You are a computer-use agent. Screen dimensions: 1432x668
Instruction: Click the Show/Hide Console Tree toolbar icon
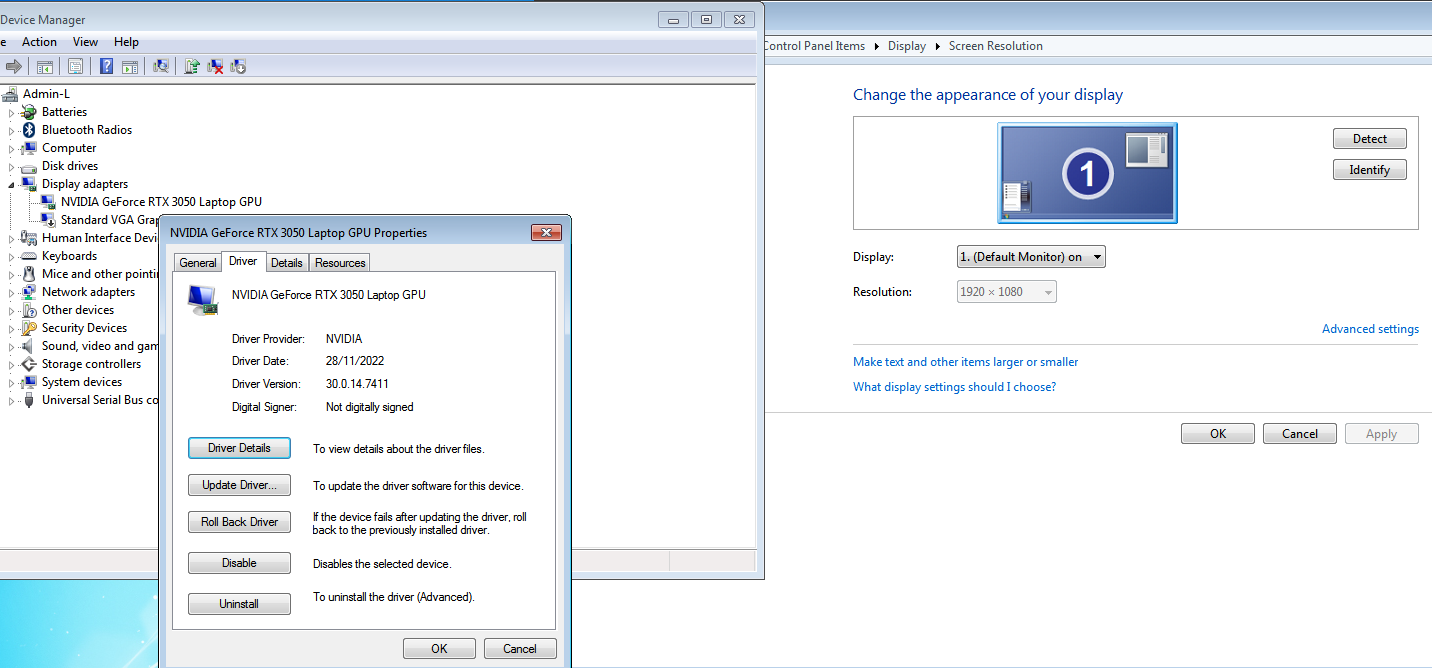pyautogui.click(x=45, y=67)
